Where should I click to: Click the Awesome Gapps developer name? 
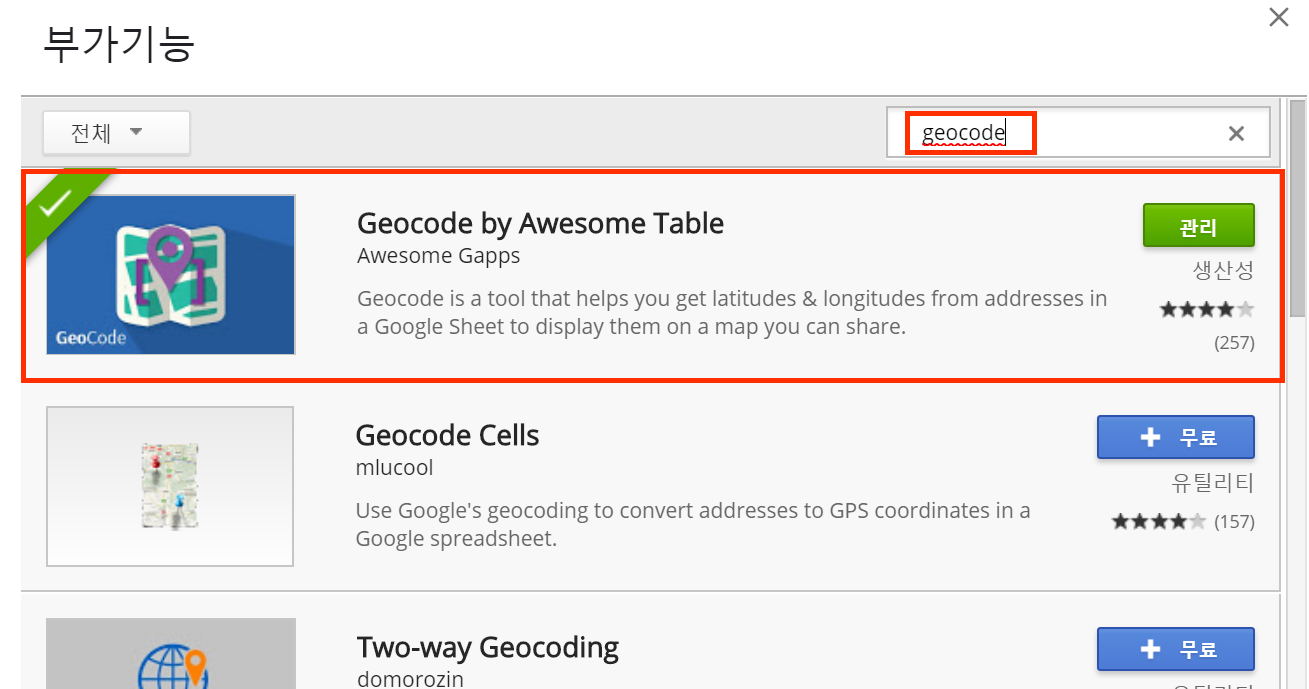pos(438,256)
